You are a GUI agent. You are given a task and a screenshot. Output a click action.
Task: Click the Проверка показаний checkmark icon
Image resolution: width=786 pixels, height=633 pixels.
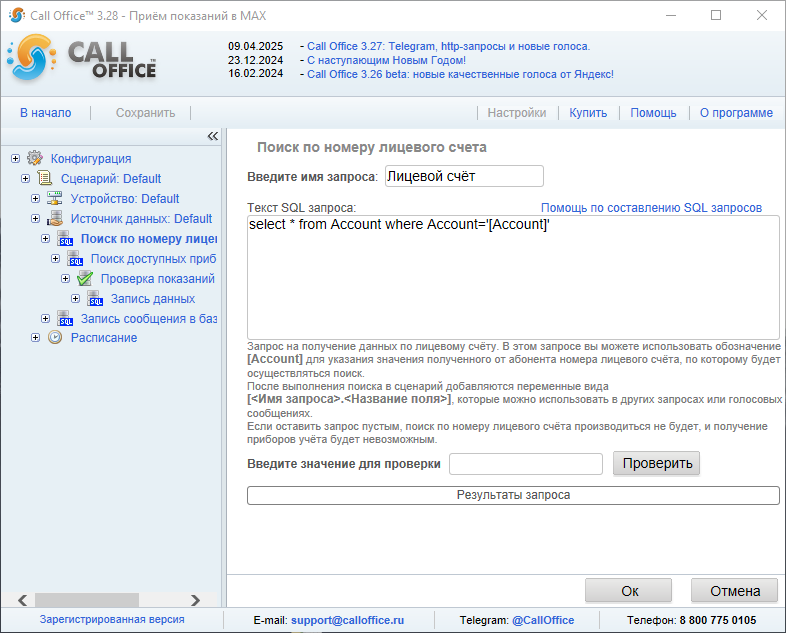tap(85, 279)
